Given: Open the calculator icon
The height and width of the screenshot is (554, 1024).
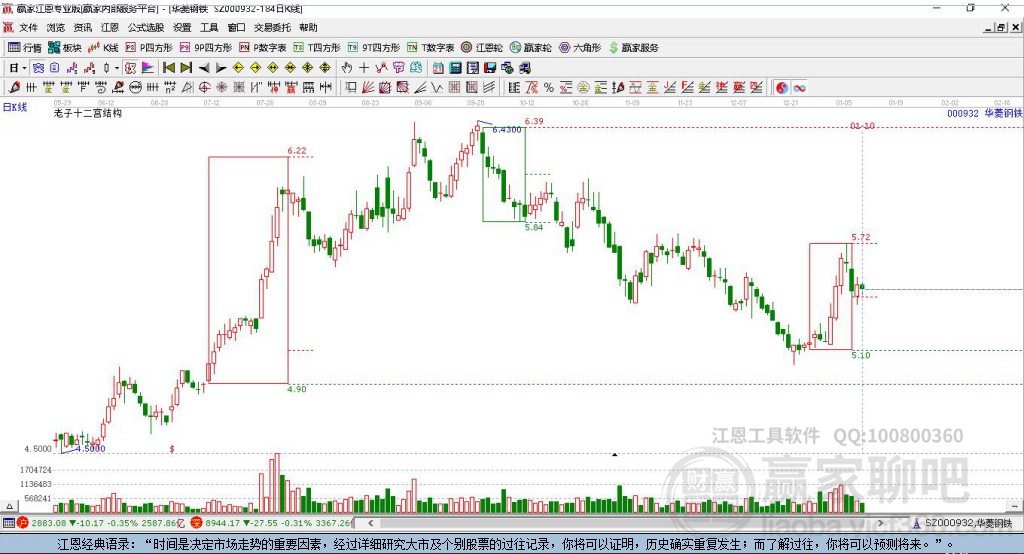Looking at the screenshot, I should [x=455, y=68].
